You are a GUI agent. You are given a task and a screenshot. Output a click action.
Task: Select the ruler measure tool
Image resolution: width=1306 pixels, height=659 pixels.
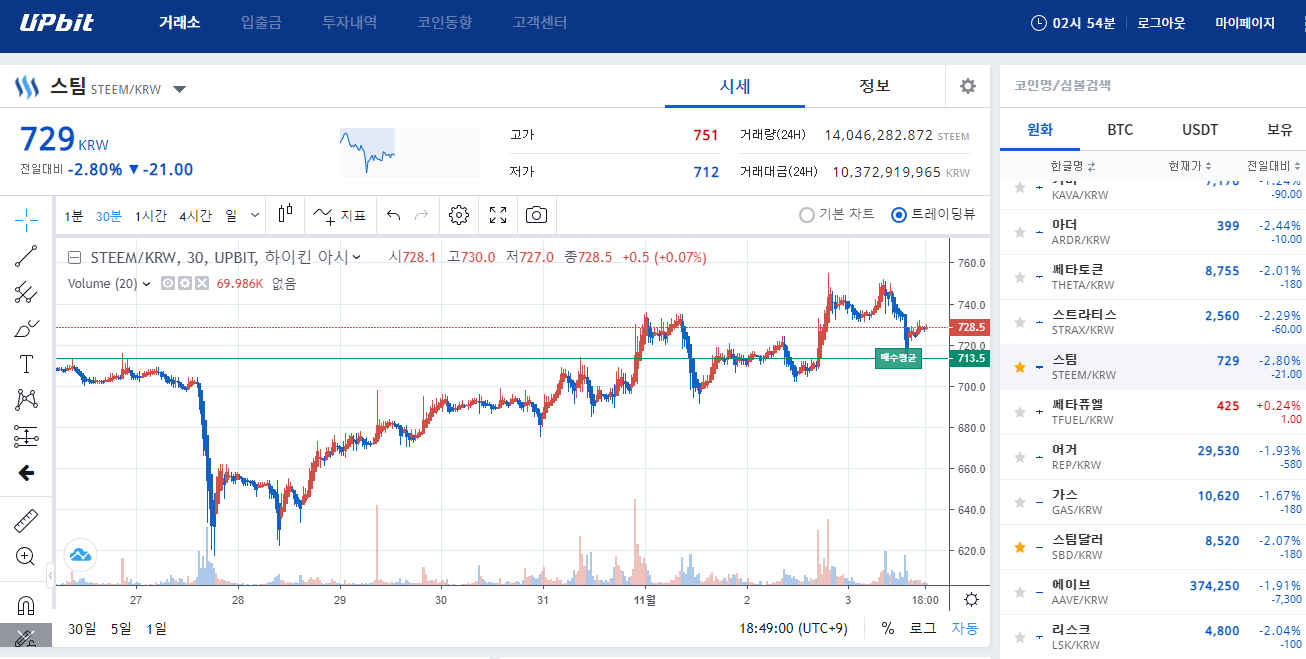pos(27,521)
